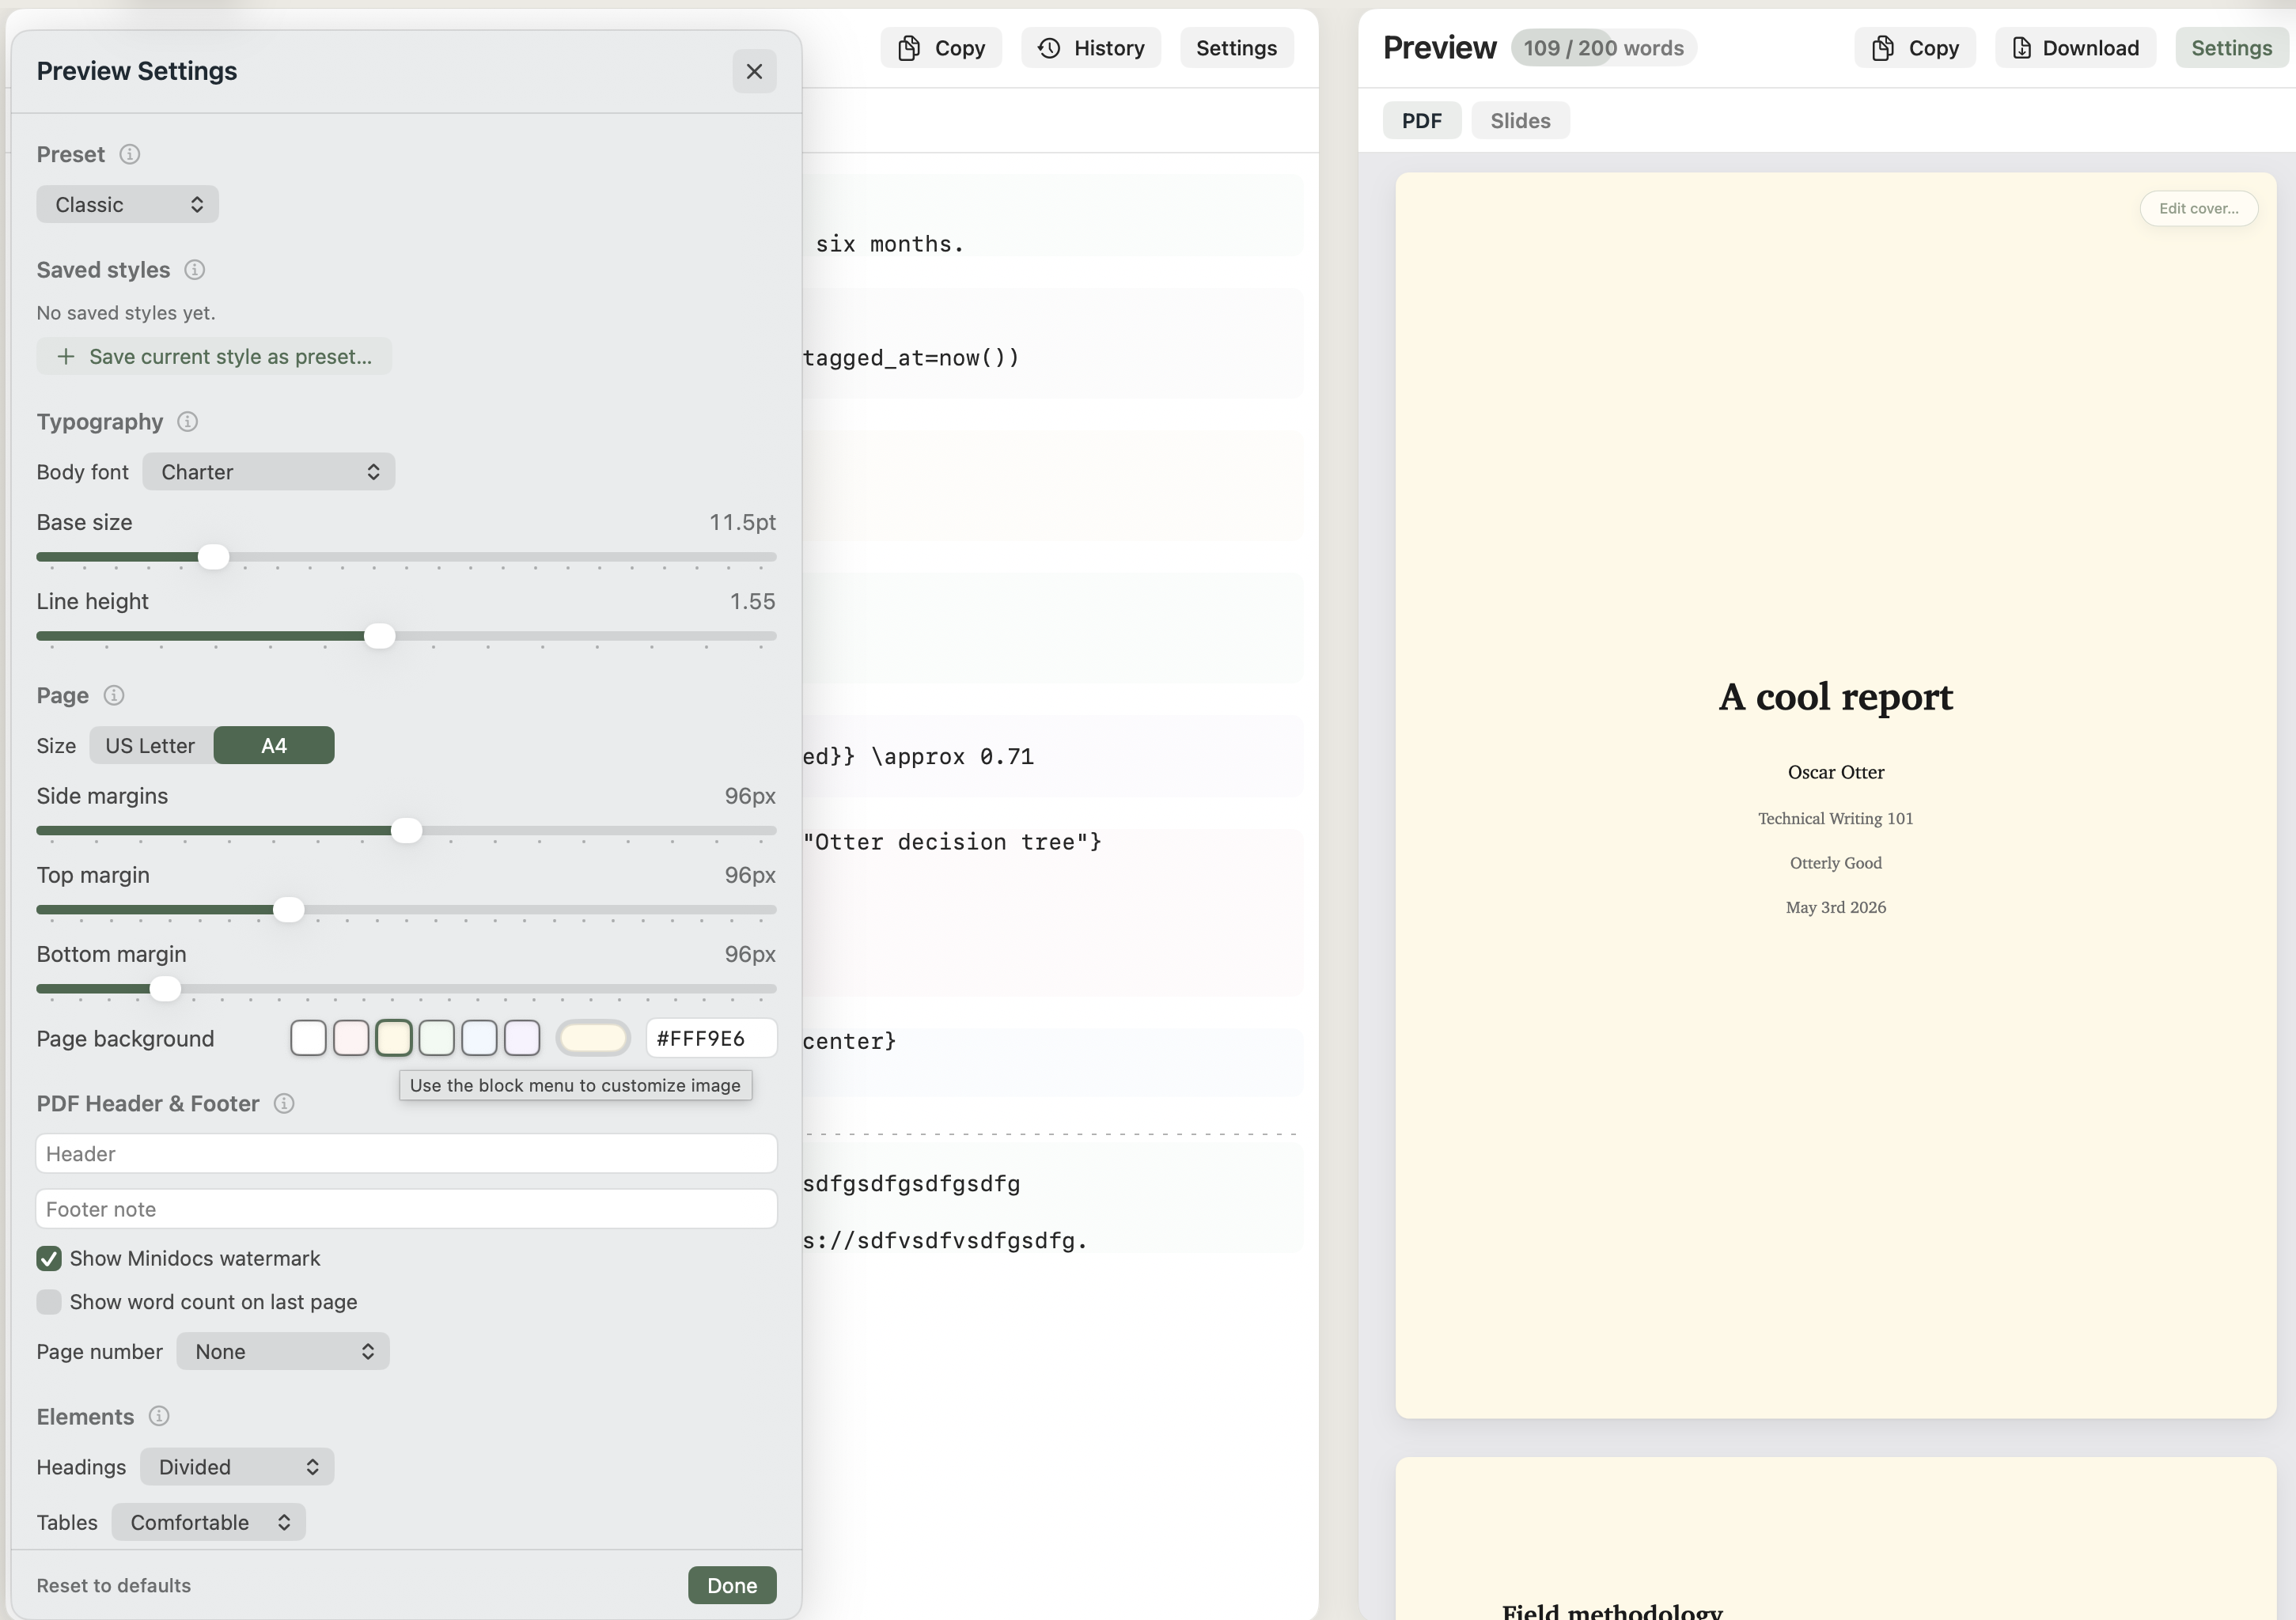
Task: Click the 109 / 200 words counter
Action: coord(1603,48)
